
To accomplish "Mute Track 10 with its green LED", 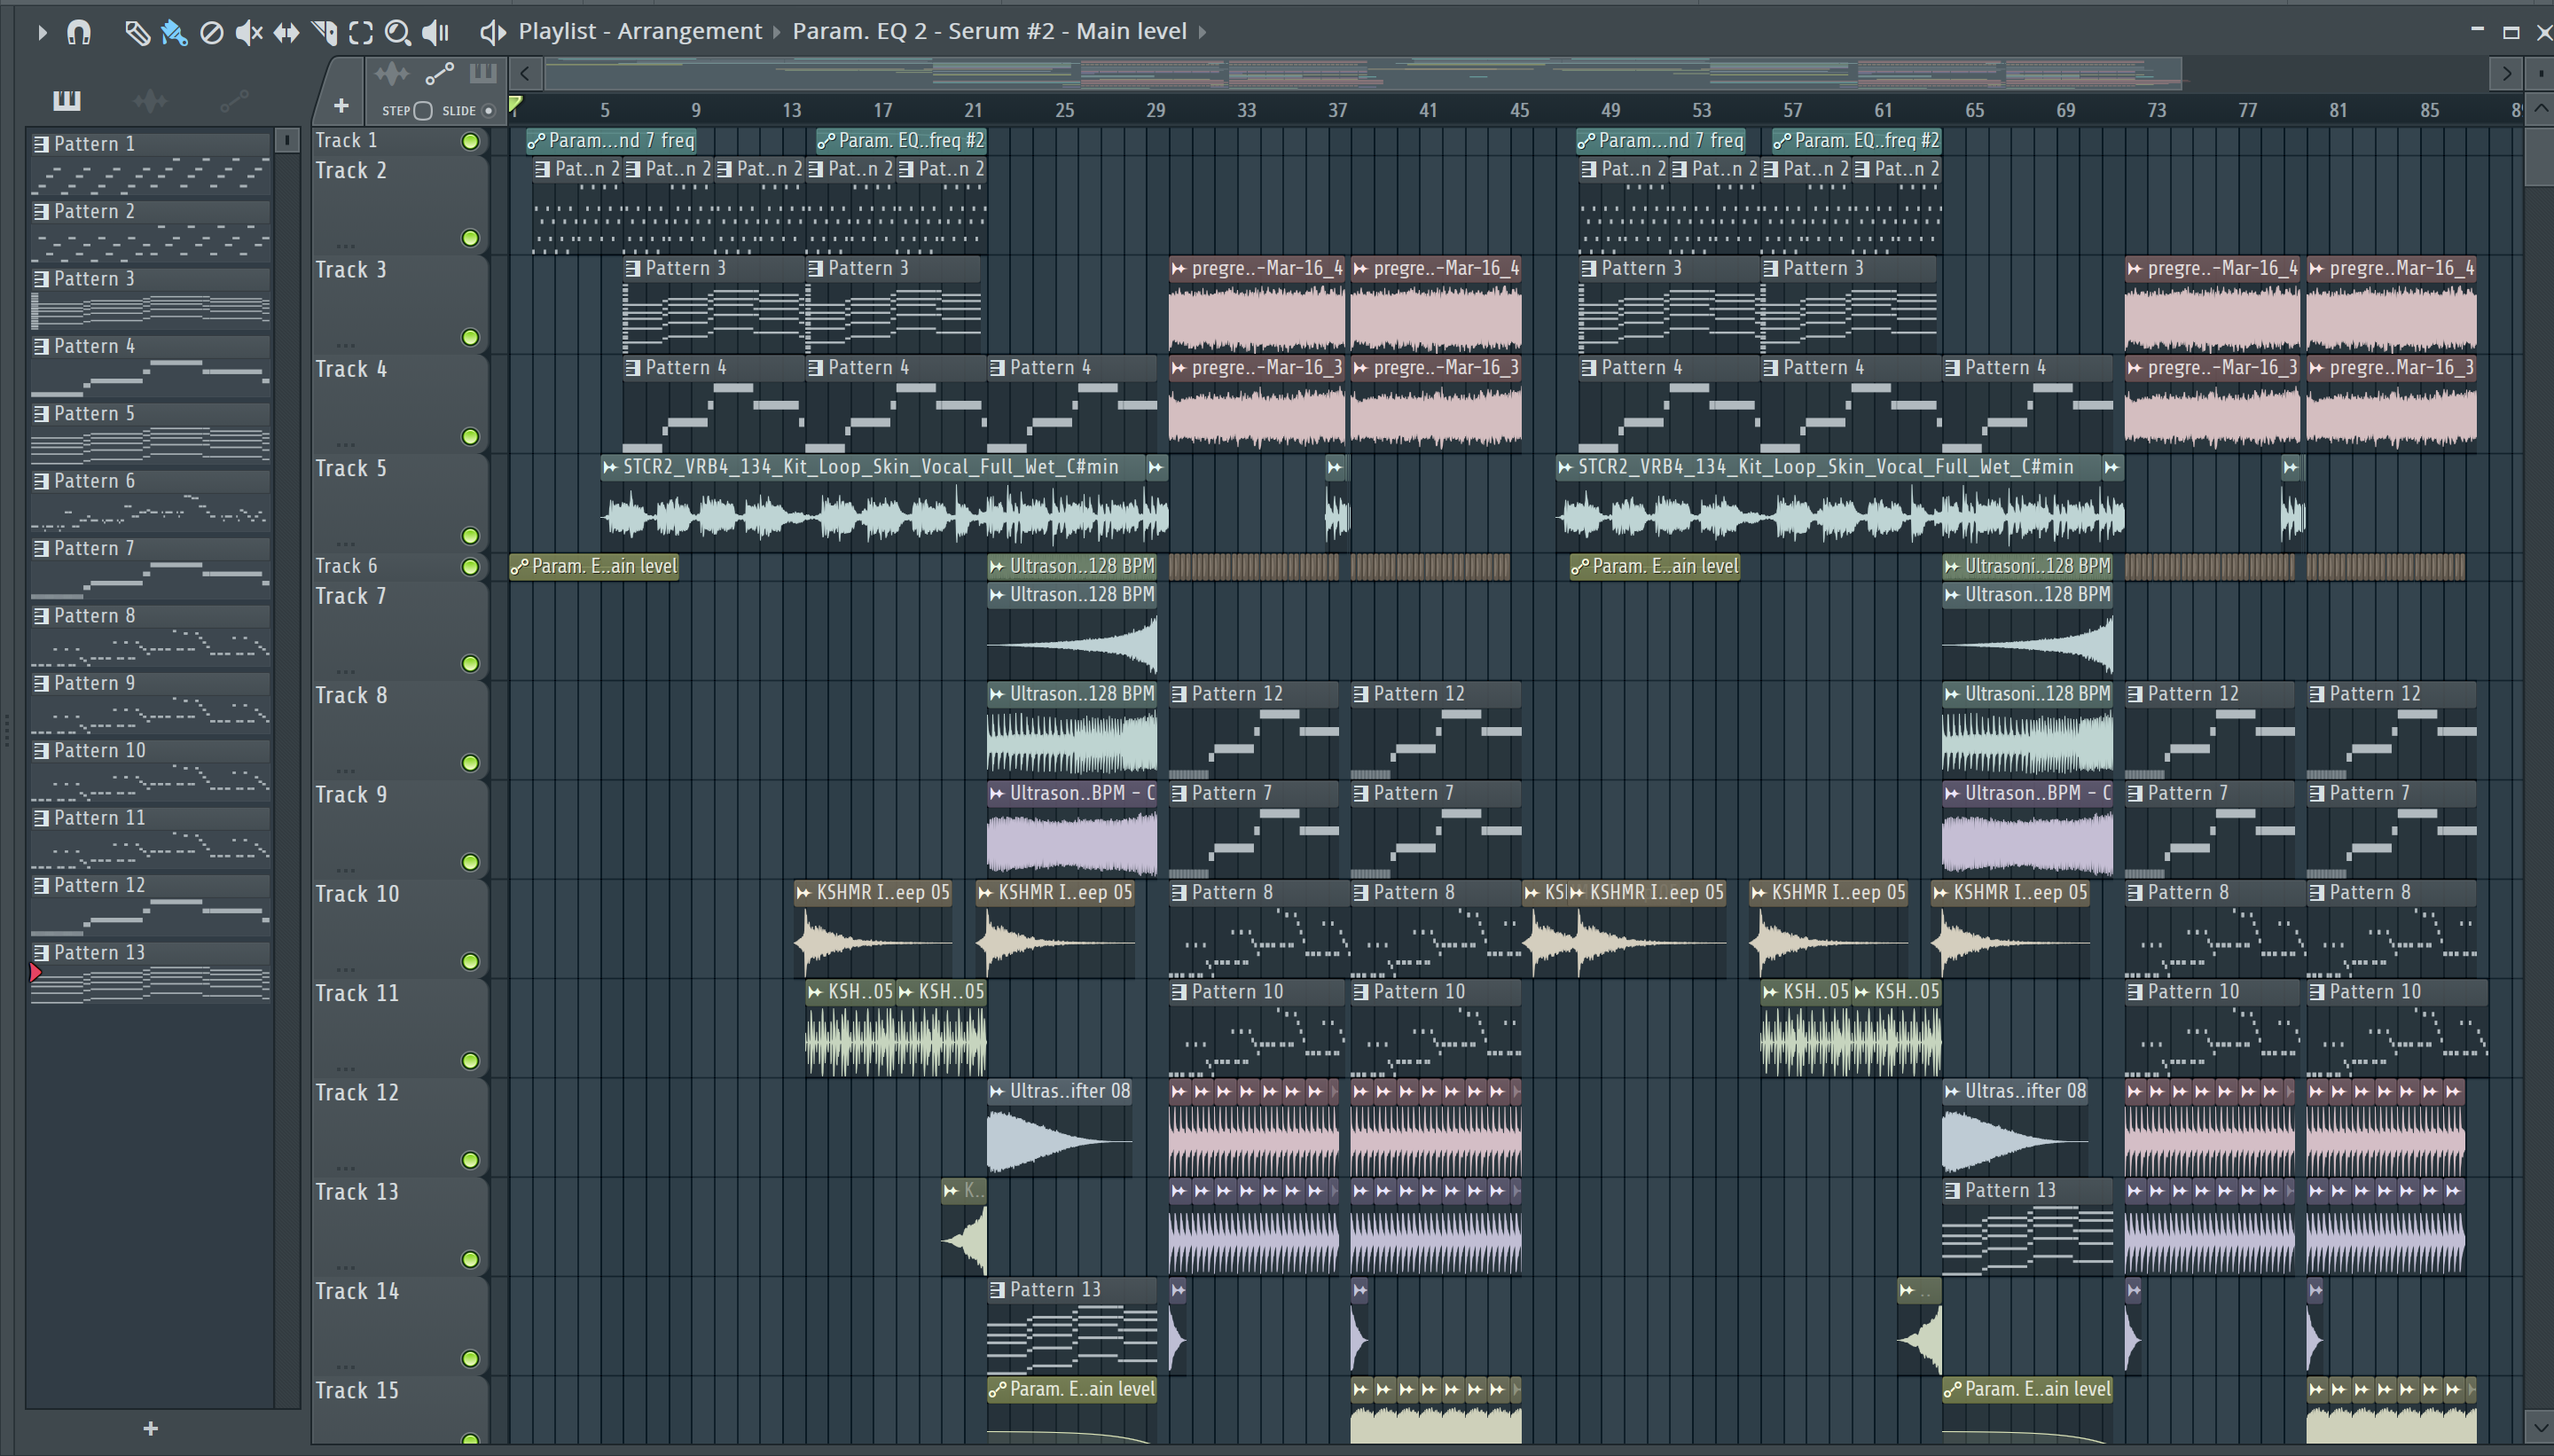I will tap(470, 962).
